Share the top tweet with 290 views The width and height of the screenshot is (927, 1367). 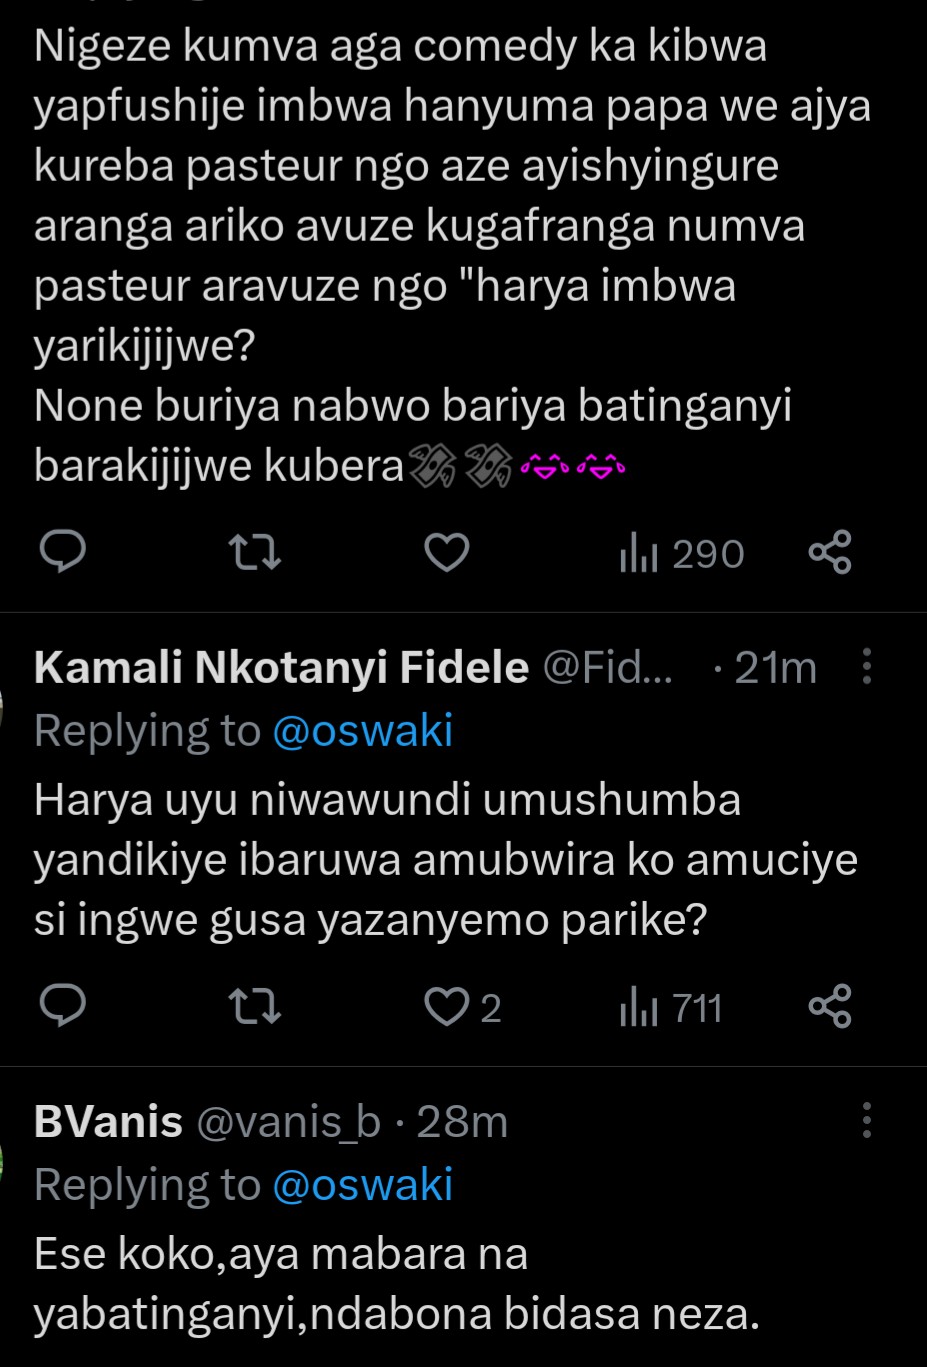830,552
